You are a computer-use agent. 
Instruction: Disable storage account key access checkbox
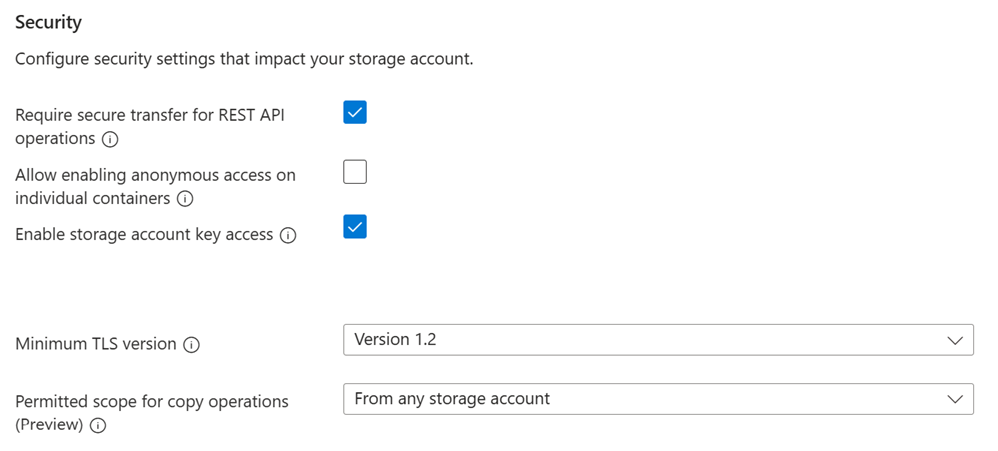click(x=355, y=226)
